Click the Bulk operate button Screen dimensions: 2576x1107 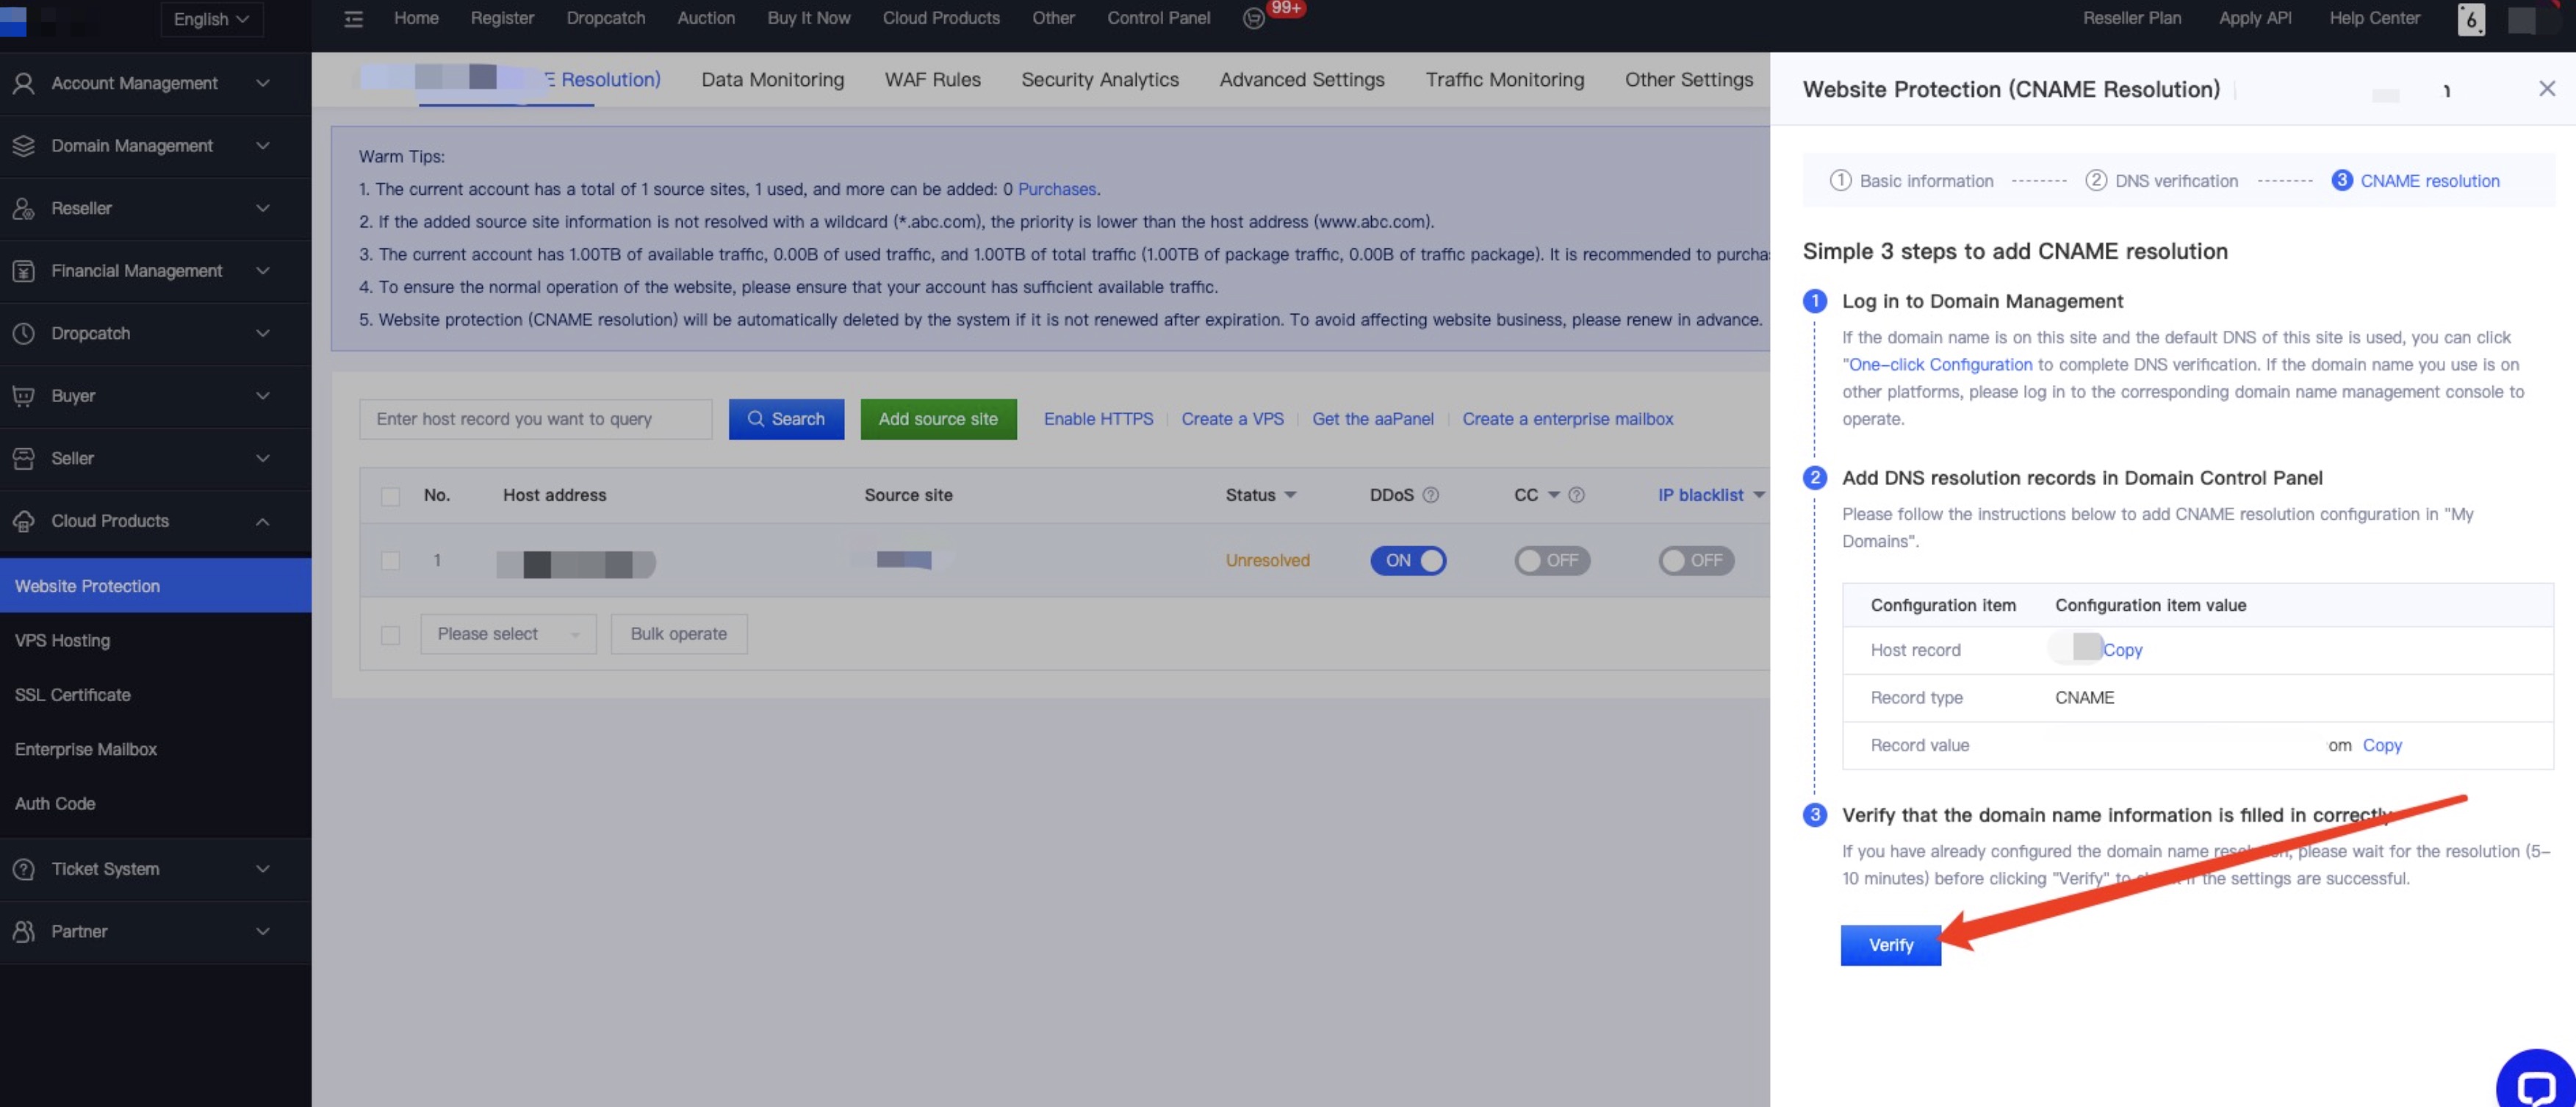pos(679,634)
